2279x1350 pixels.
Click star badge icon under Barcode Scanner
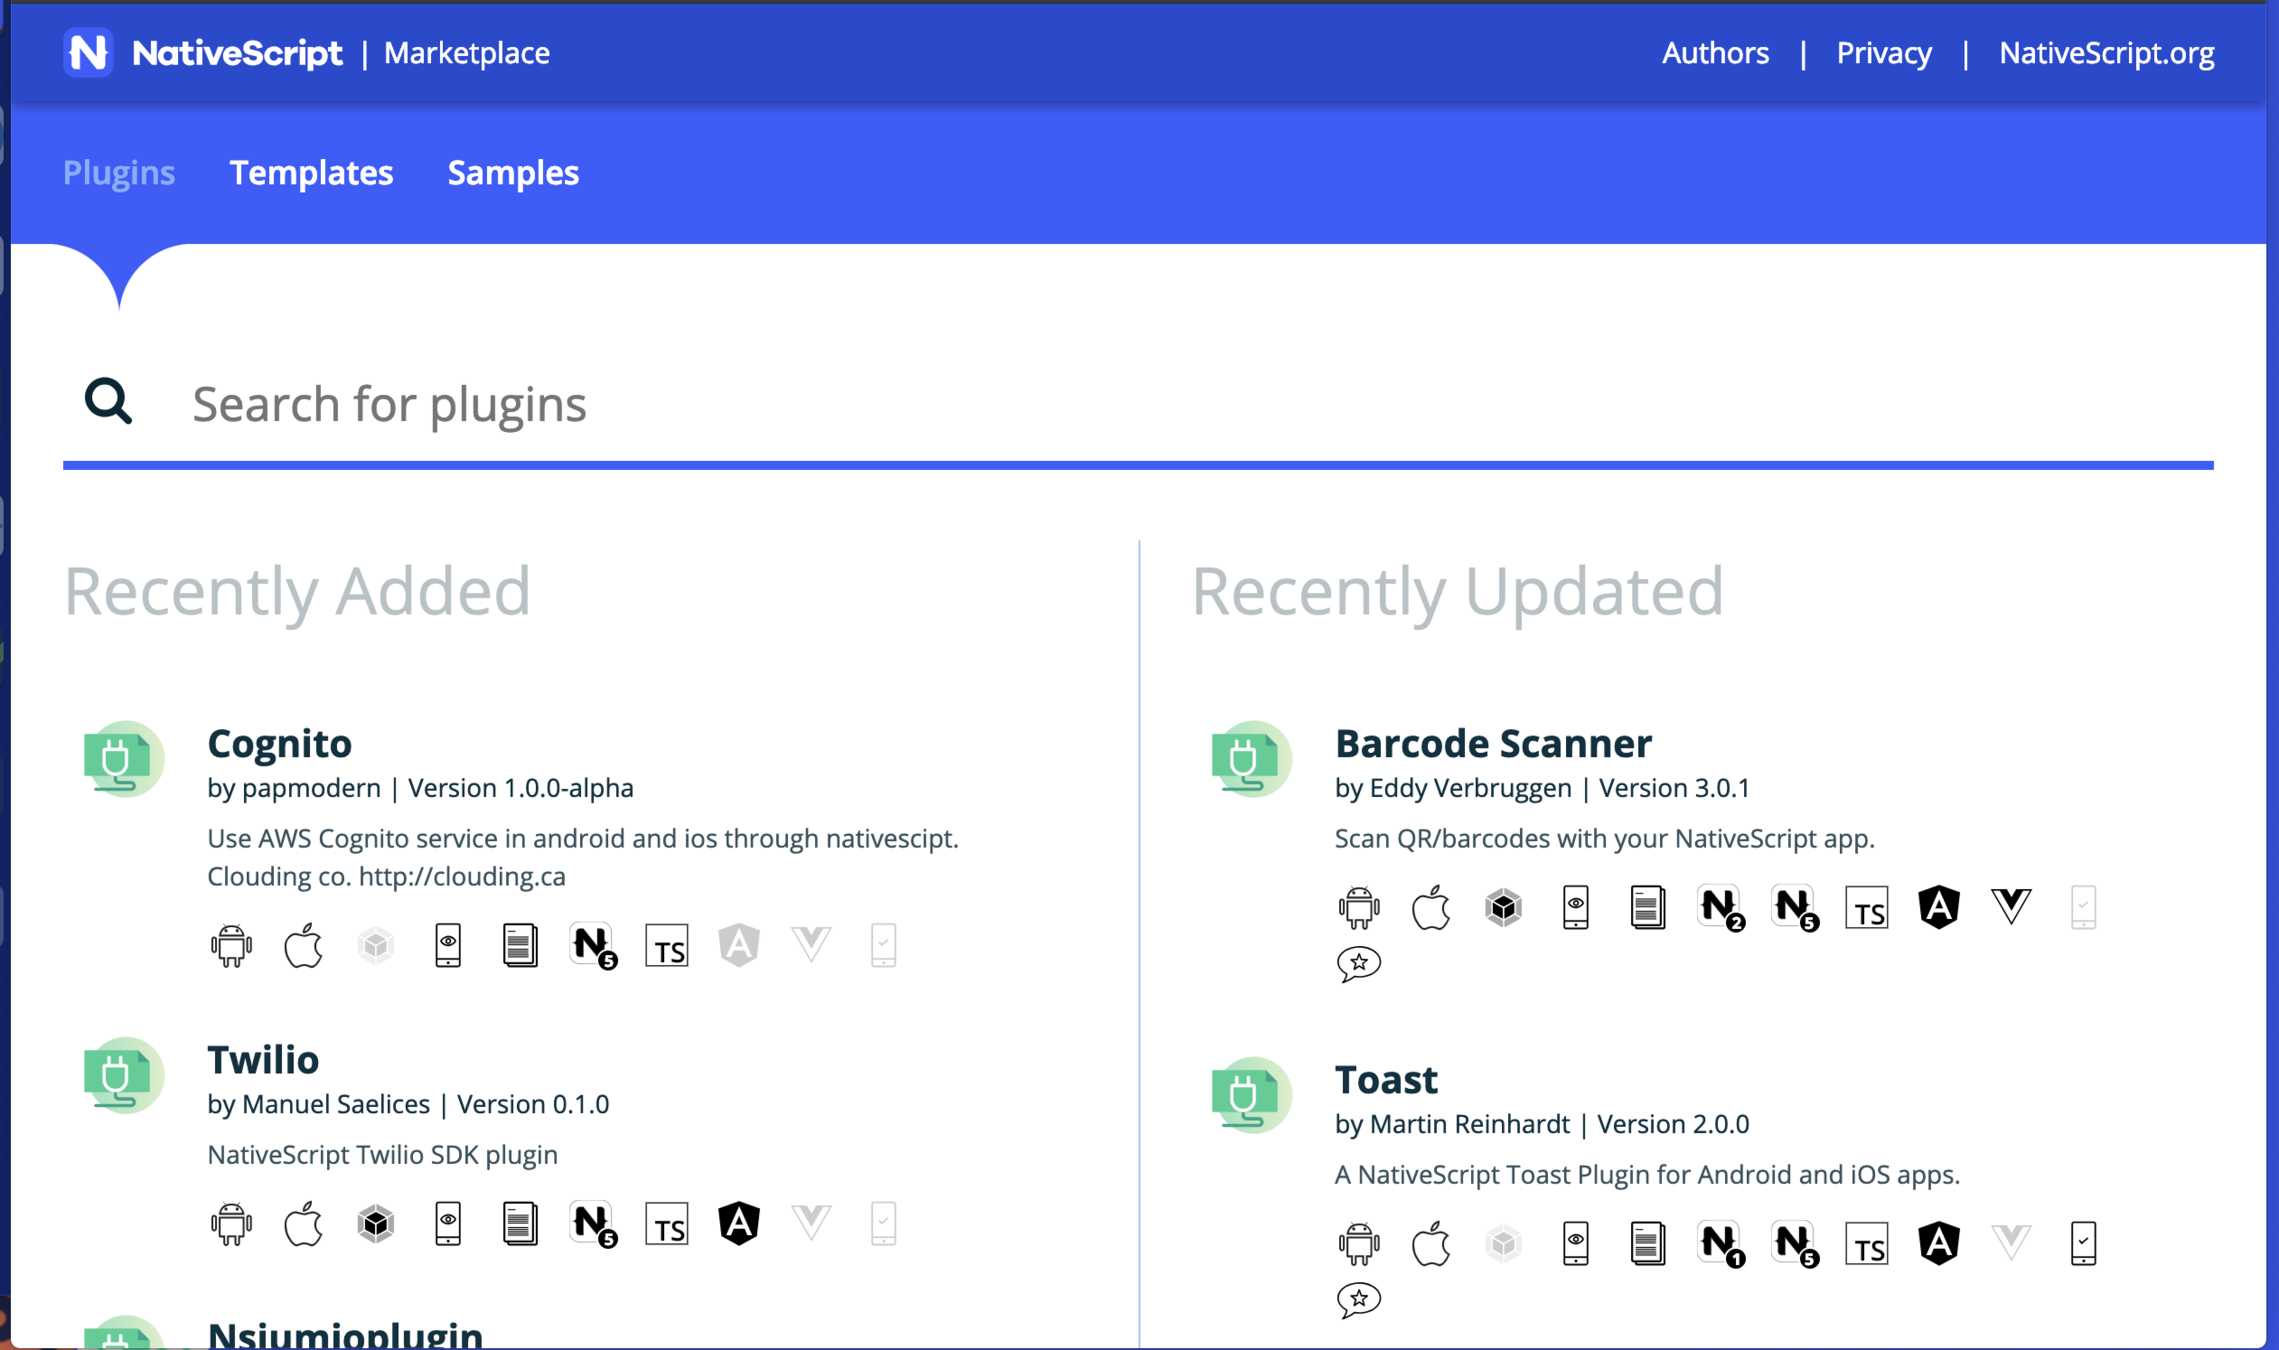tap(1358, 963)
